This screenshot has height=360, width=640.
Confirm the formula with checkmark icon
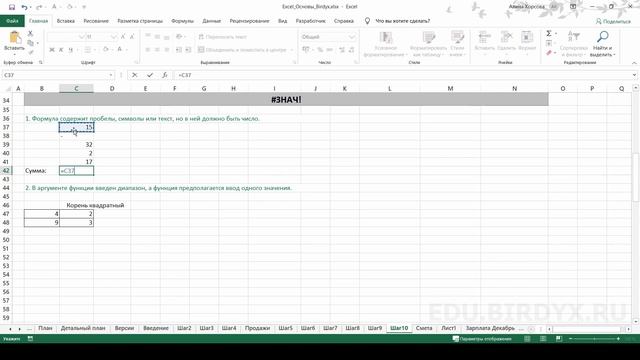tap(150, 75)
